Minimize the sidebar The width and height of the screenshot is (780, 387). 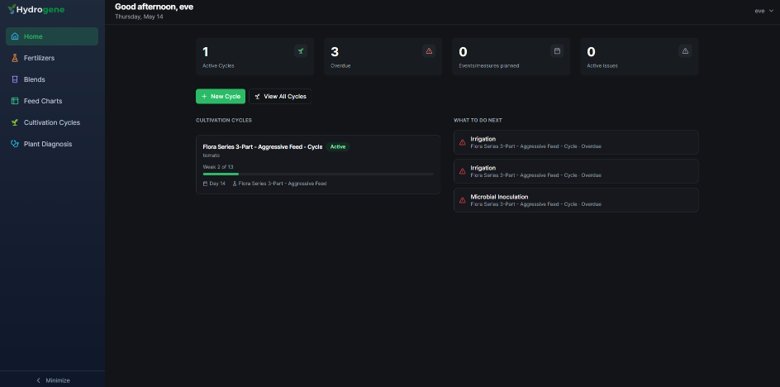(53, 381)
